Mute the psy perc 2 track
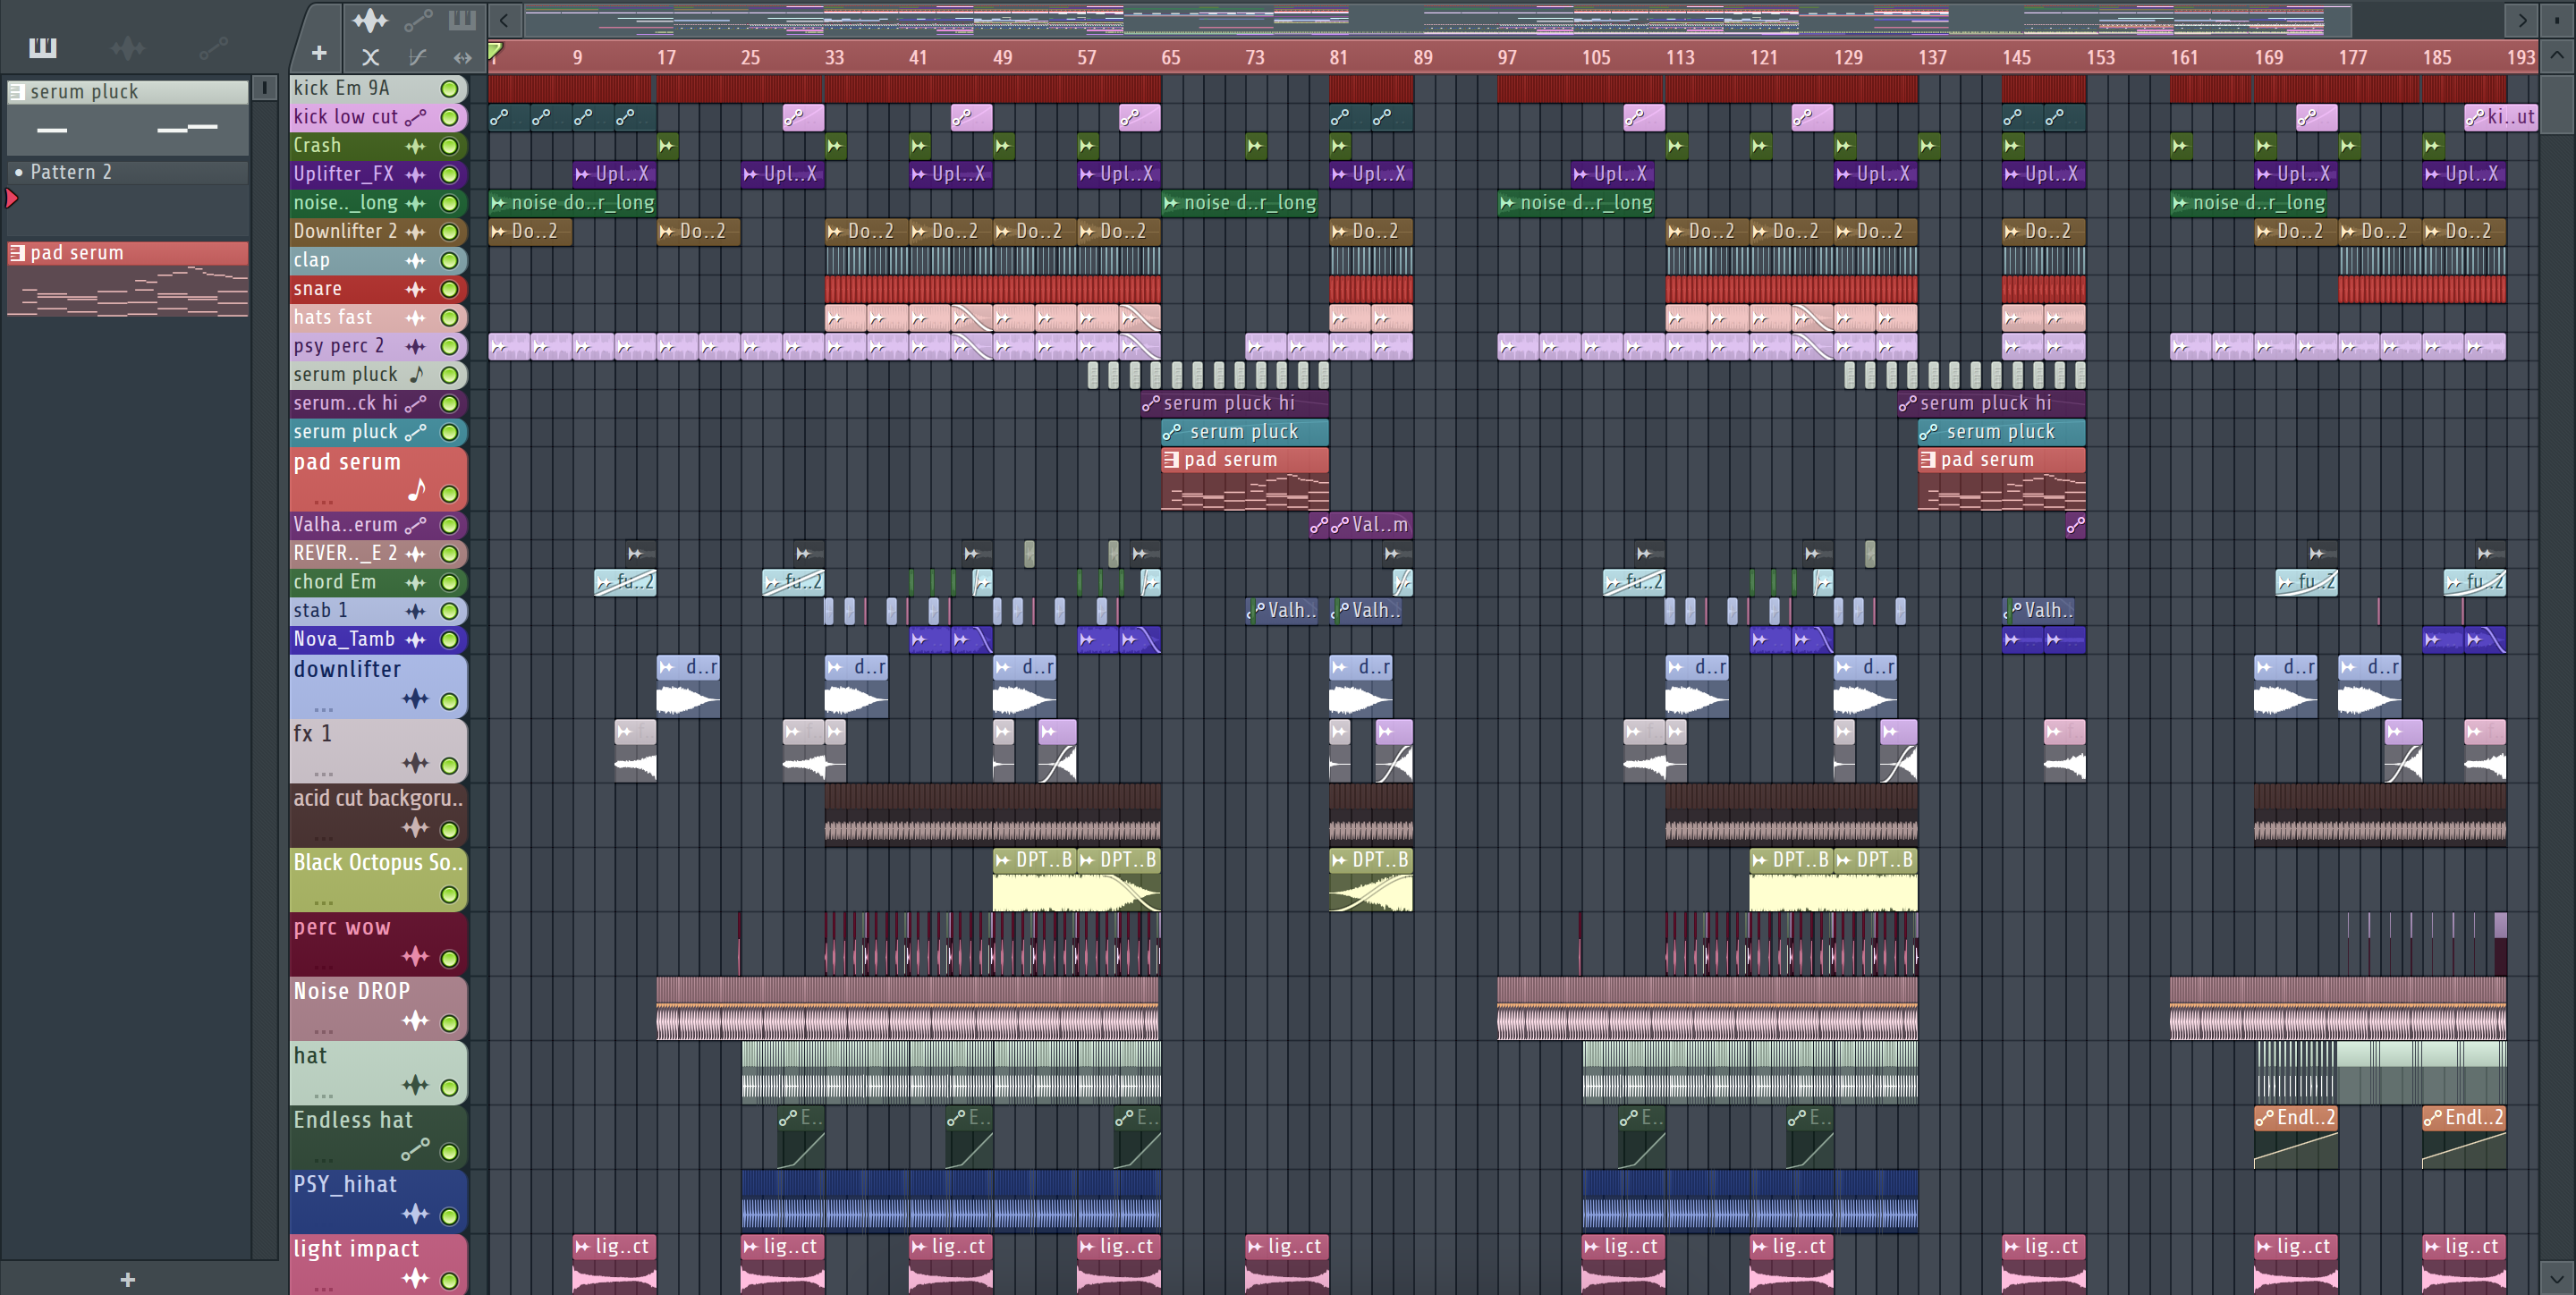Screen dimensions: 2576x1295 450,347
